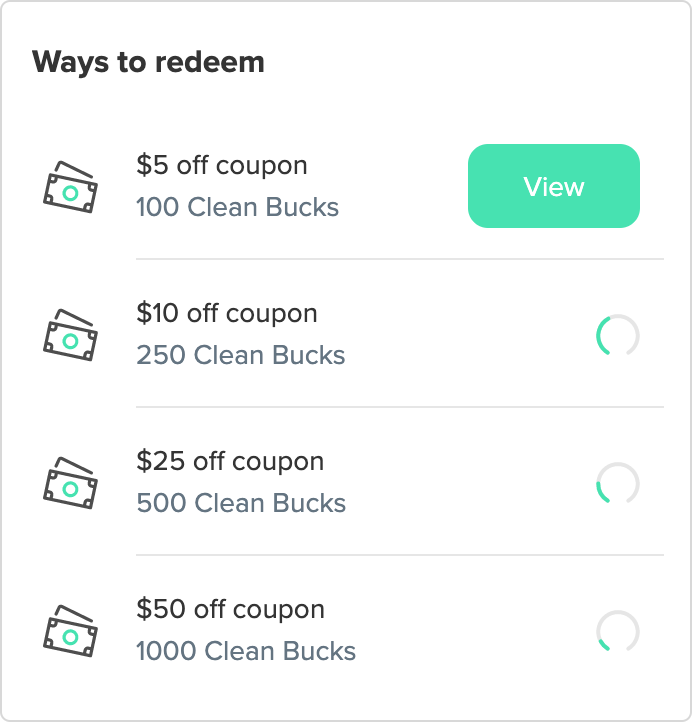The width and height of the screenshot is (692, 722).
Task: Click the 250 Clean Bucks label
Action: [240, 356]
